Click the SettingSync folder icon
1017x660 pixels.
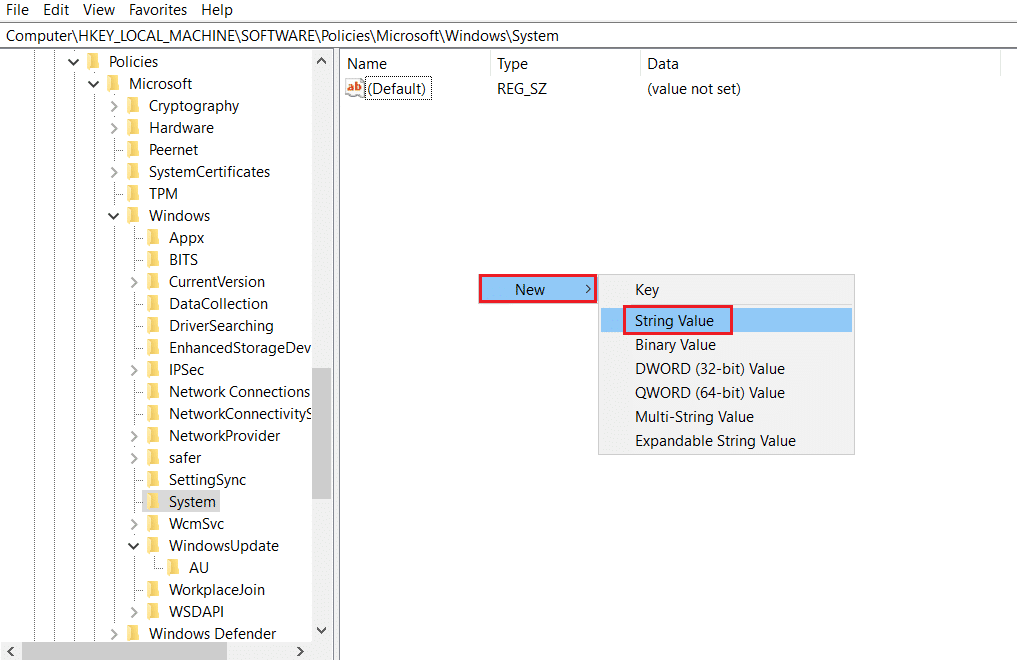pos(154,480)
